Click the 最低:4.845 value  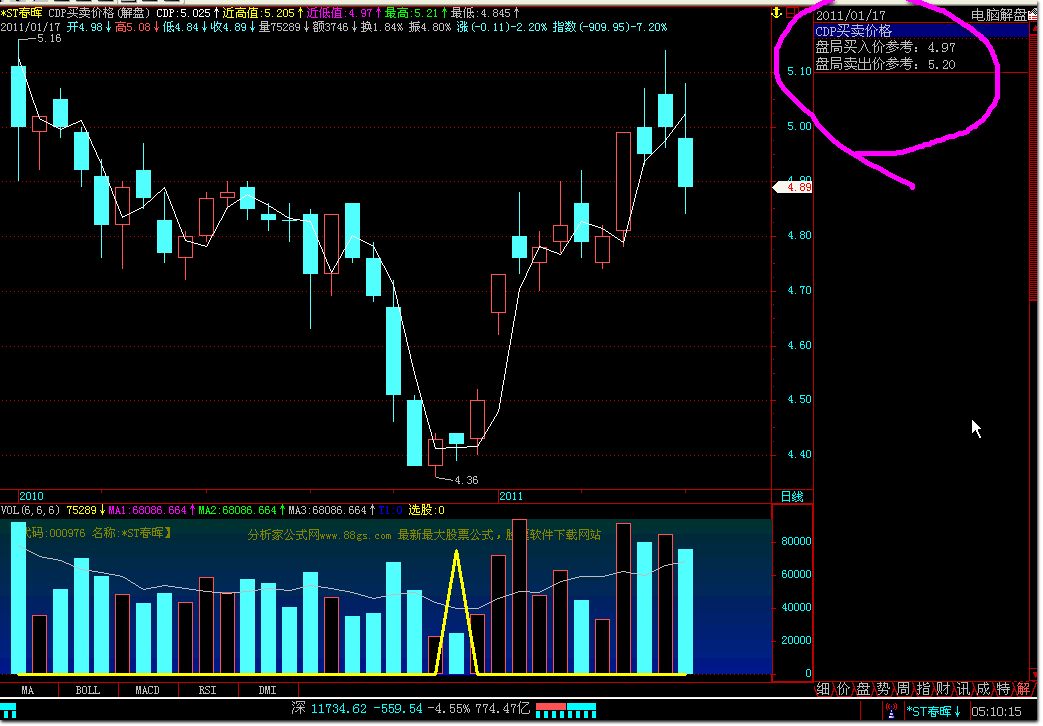point(480,13)
